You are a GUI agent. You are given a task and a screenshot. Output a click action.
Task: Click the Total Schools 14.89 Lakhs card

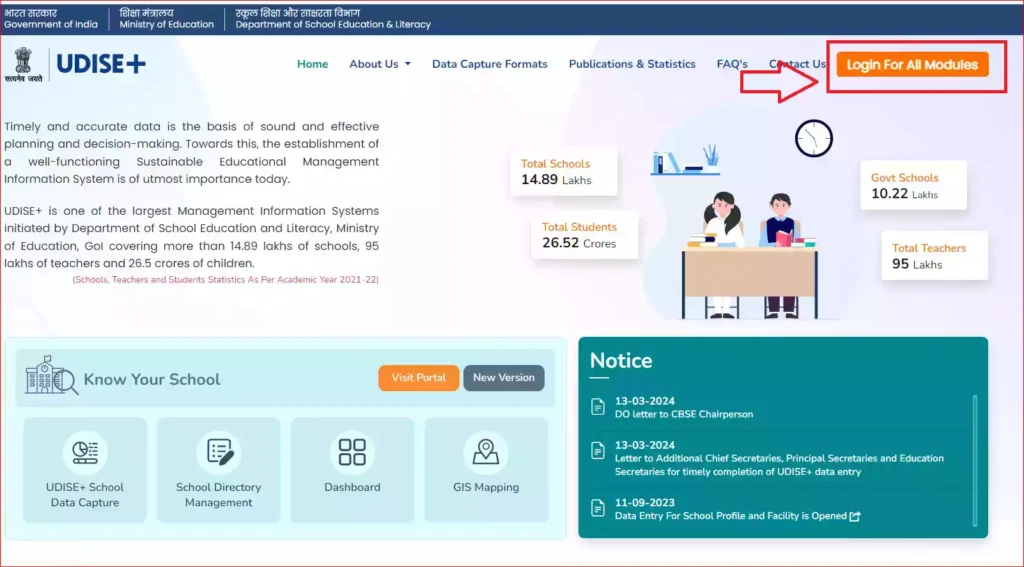point(564,171)
